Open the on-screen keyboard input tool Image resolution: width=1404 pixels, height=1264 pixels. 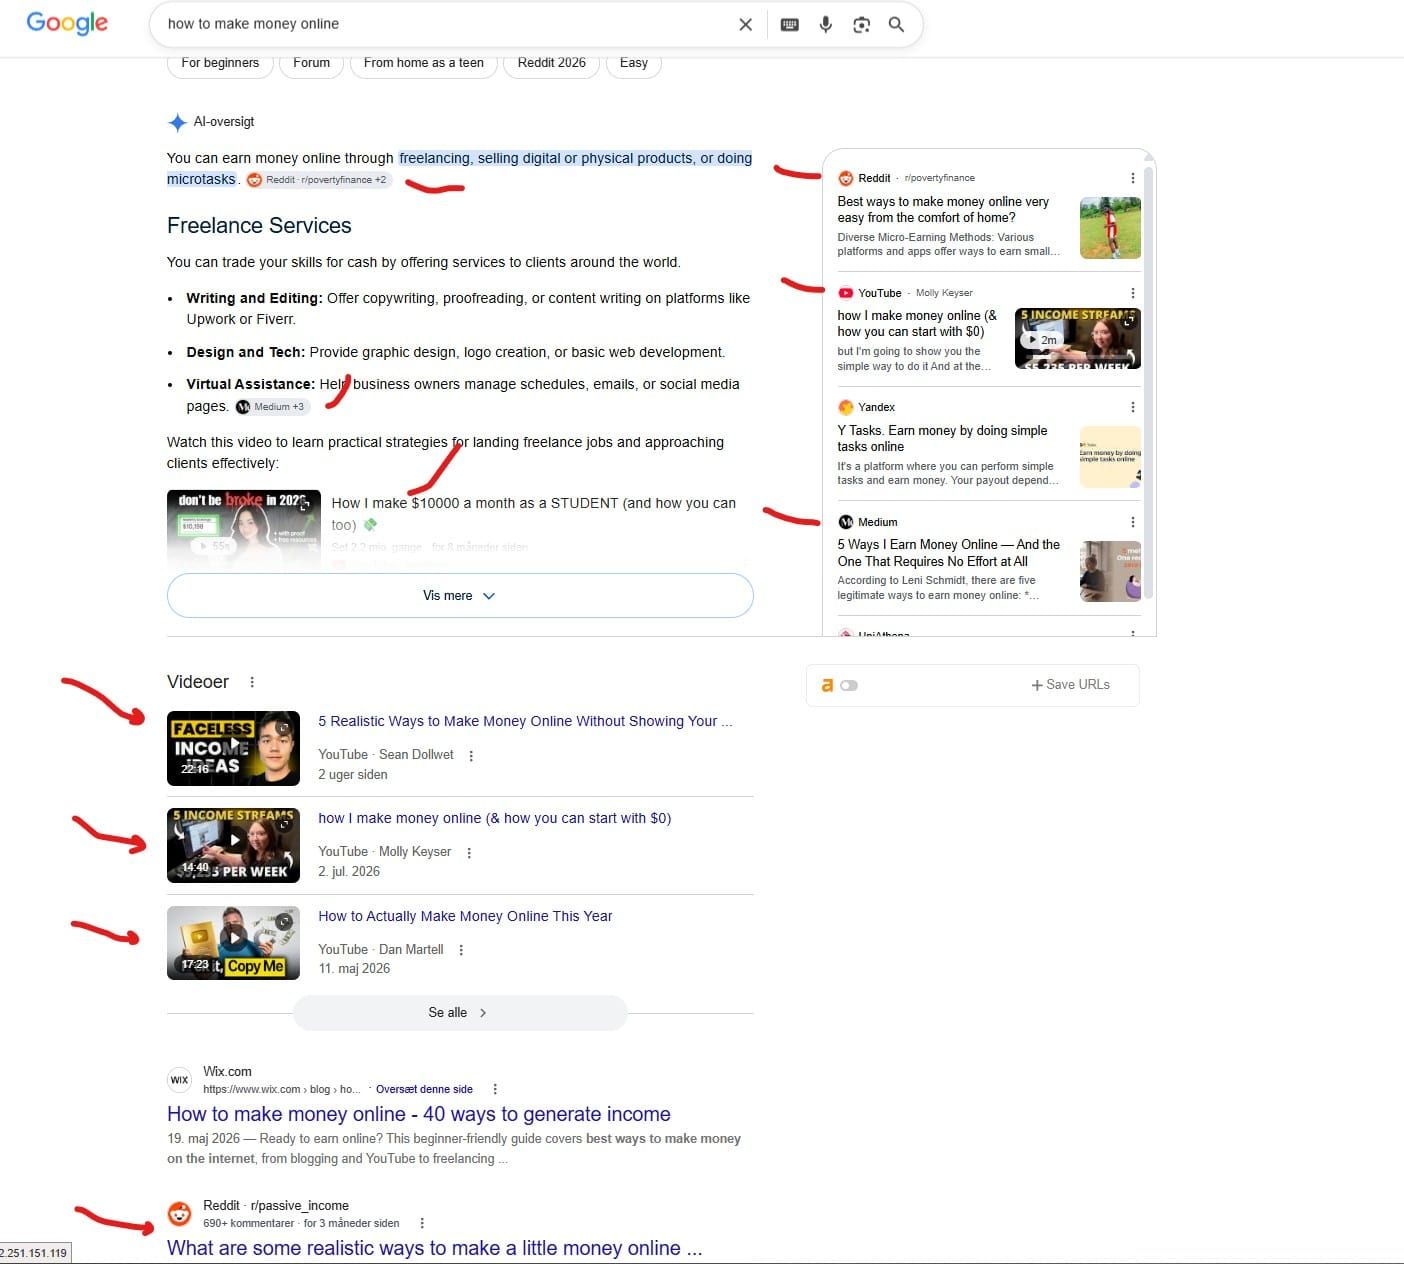(x=789, y=25)
